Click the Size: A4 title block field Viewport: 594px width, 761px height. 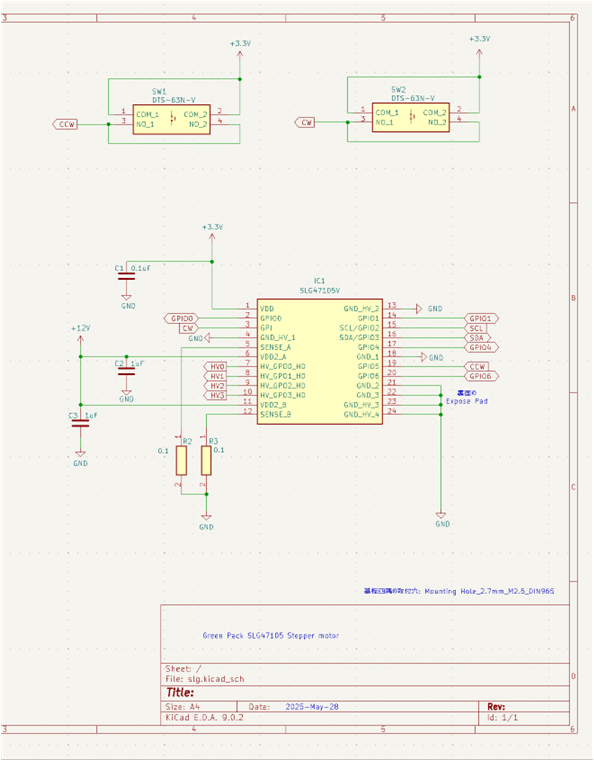[182, 707]
